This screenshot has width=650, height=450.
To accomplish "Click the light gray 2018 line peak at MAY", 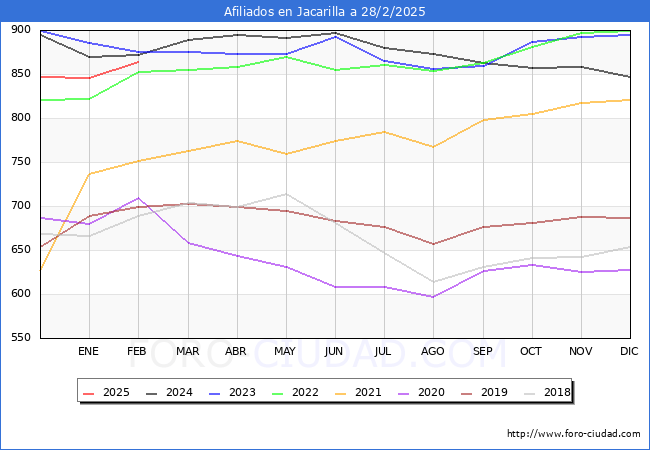I will click(286, 194).
